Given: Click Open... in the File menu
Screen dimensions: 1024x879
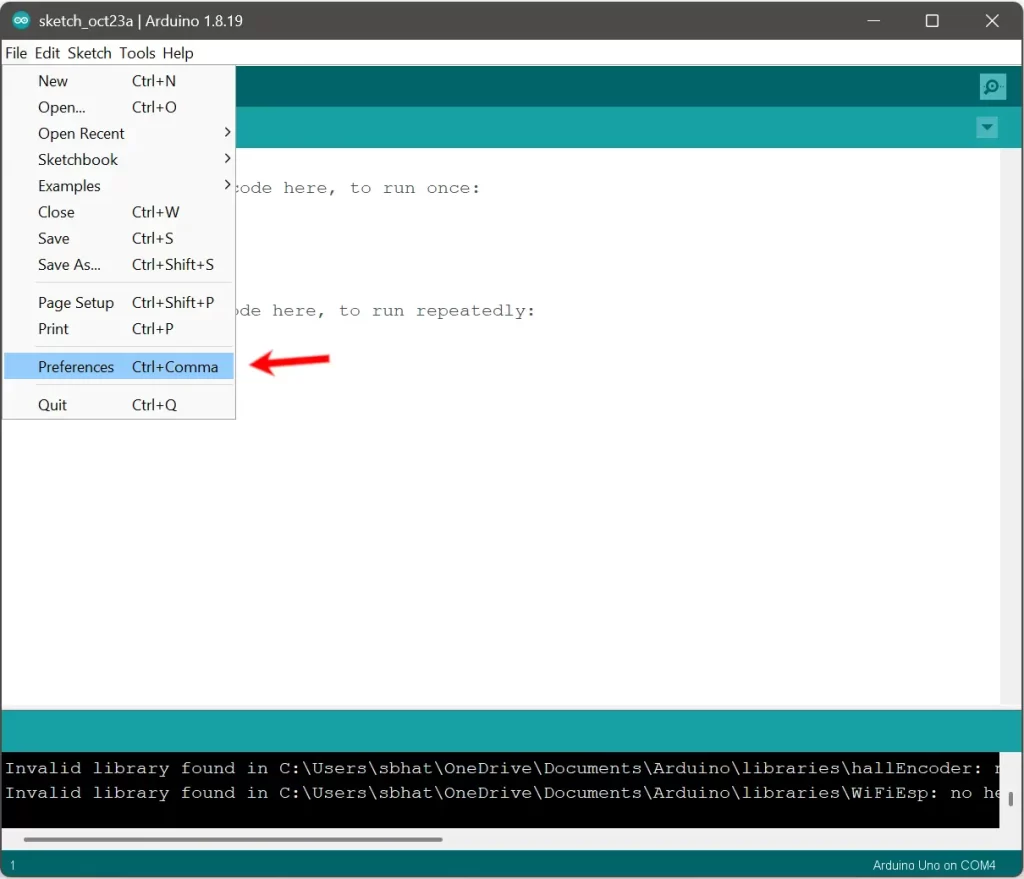Looking at the screenshot, I should click(62, 107).
